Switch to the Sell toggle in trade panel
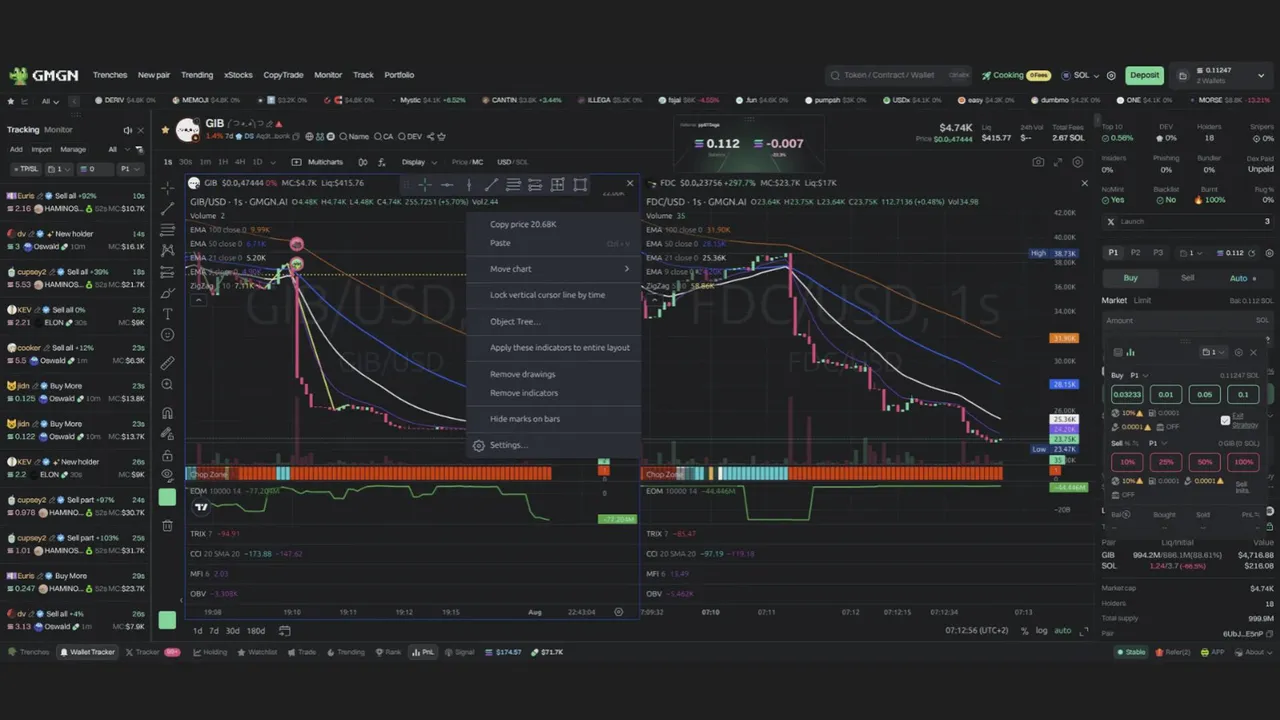1280x720 pixels. [1187, 278]
